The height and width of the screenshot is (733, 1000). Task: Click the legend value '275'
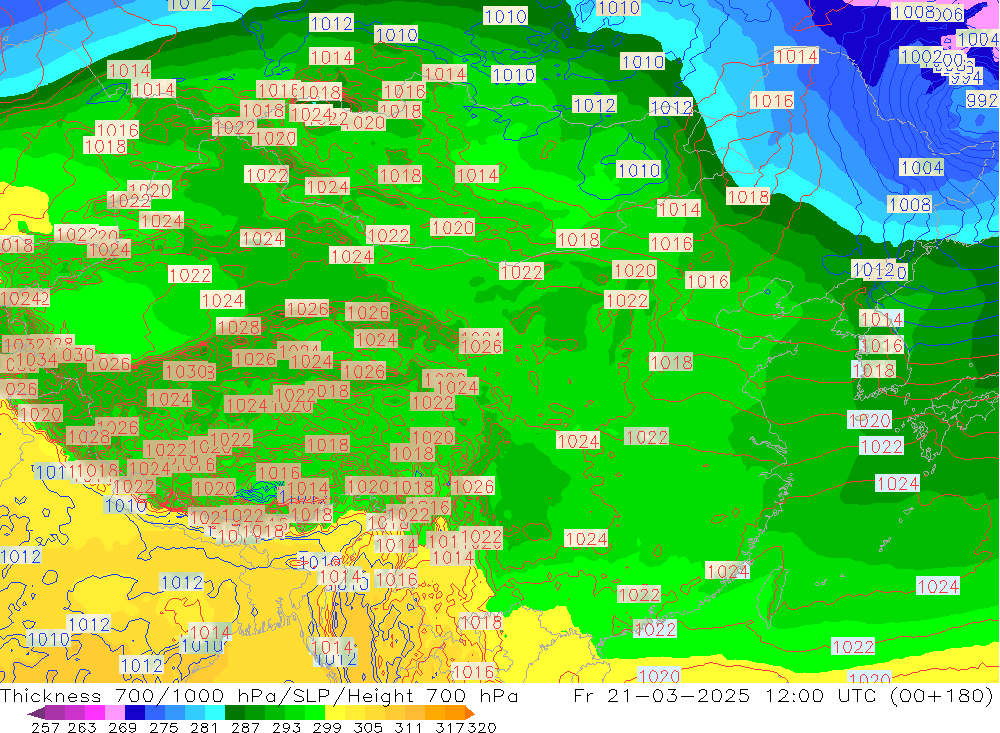coord(163,727)
